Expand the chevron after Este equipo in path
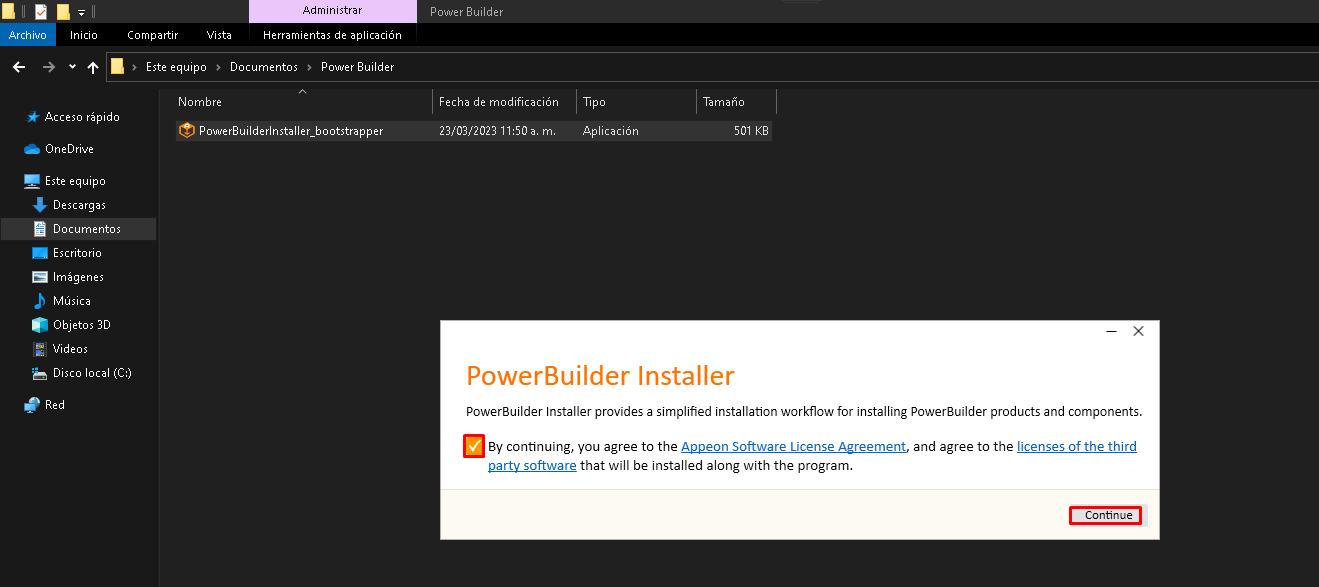 pyautogui.click(x=218, y=67)
